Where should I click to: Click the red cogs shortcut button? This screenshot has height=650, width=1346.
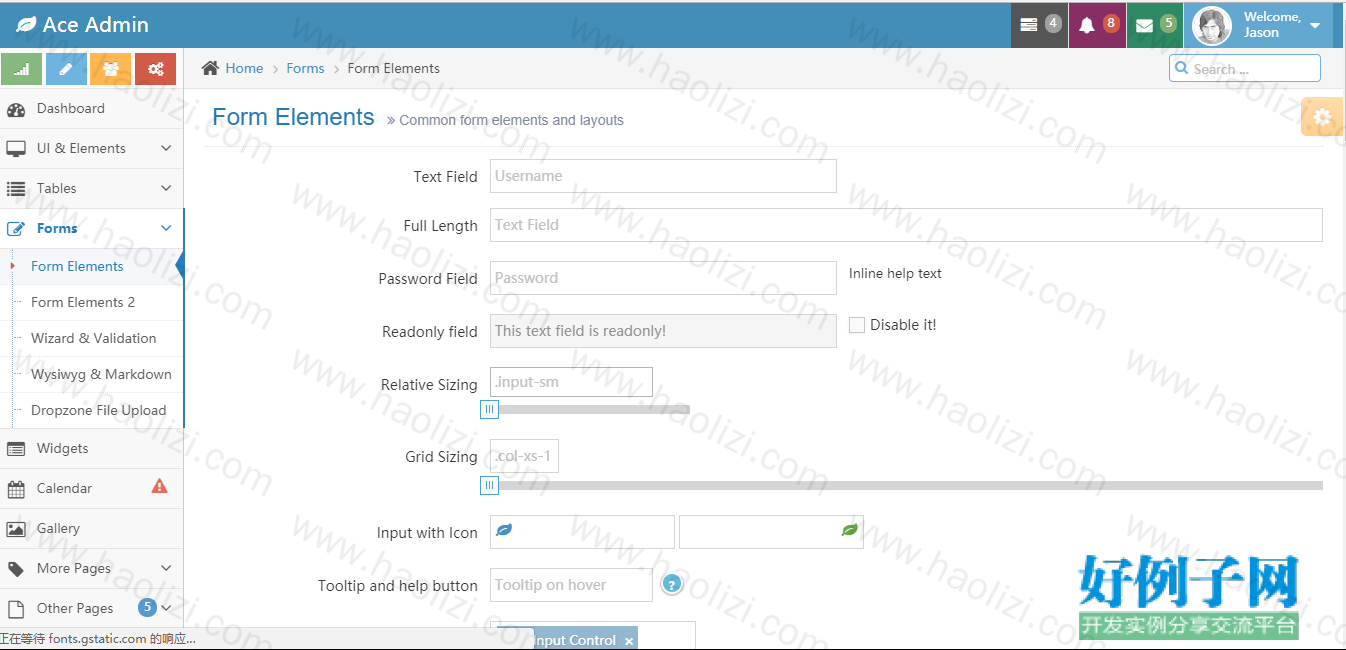[x=155, y=69]
